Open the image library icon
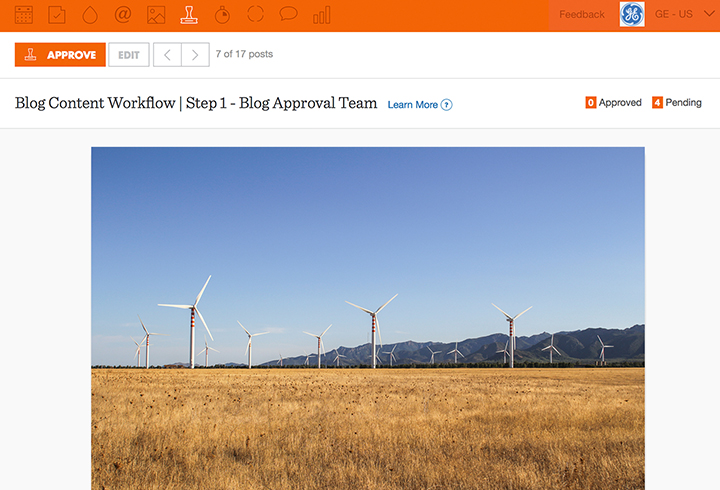 156,15
